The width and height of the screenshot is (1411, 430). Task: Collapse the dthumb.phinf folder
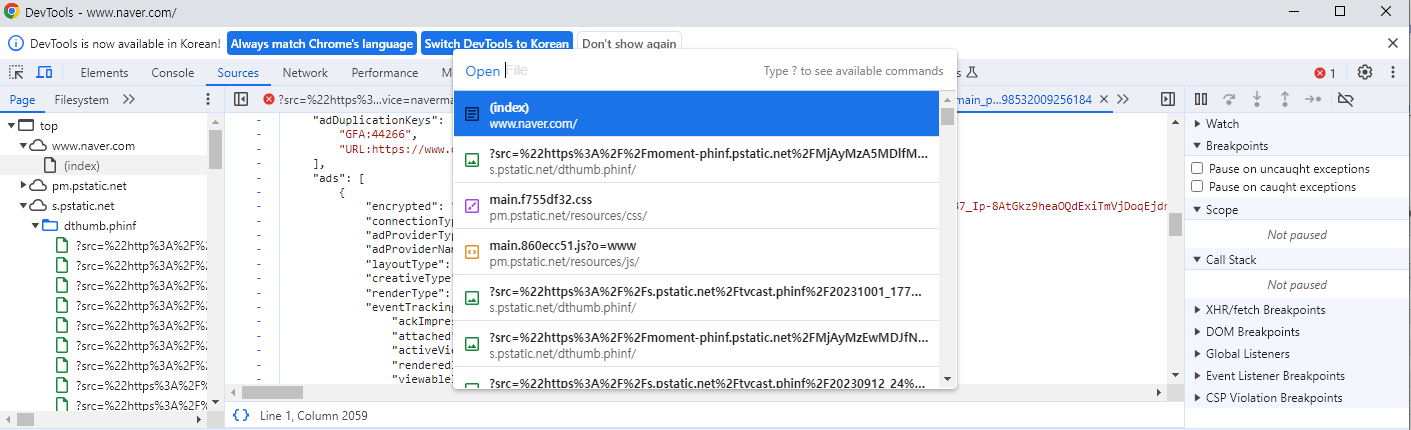[x=36, y=226]
